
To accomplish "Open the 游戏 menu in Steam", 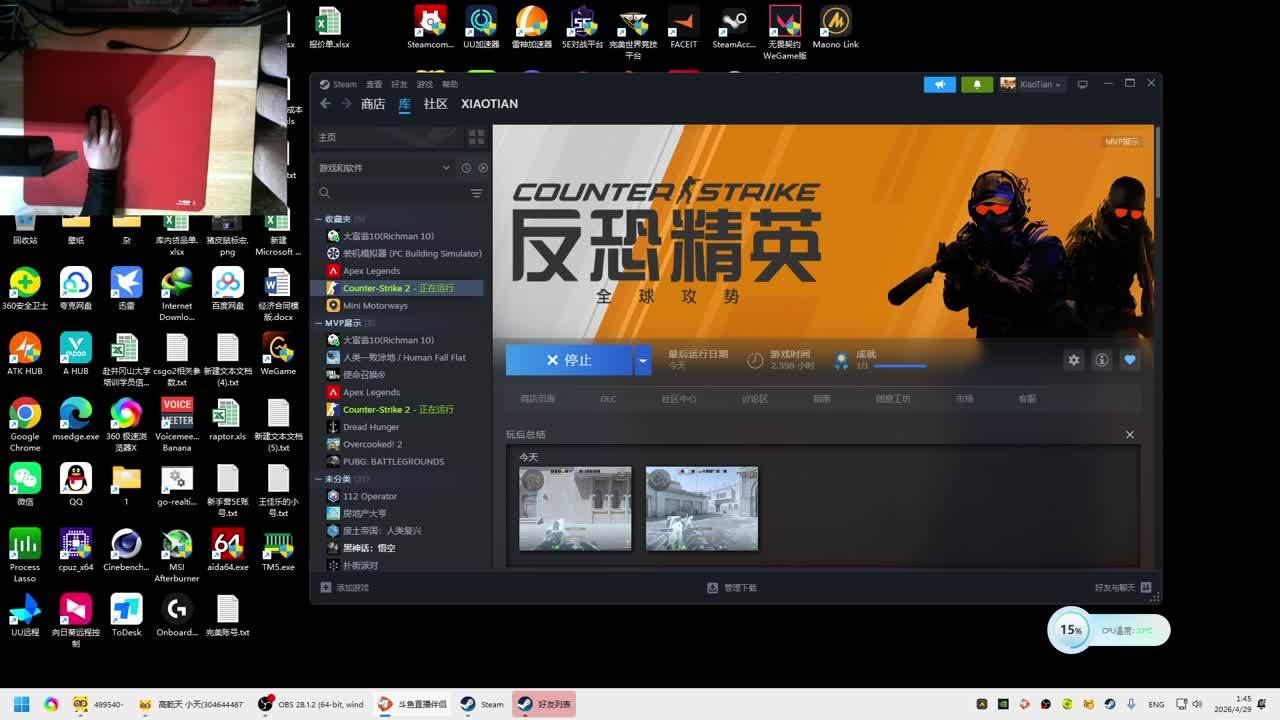I will [425, 84].
